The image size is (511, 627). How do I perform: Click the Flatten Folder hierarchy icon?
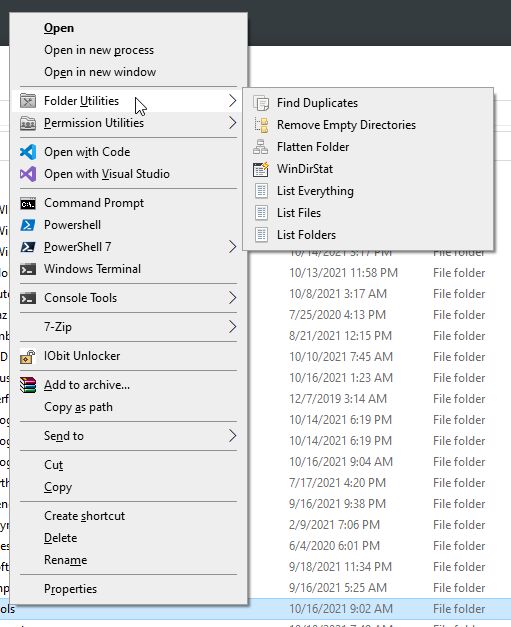click(261, 147)
